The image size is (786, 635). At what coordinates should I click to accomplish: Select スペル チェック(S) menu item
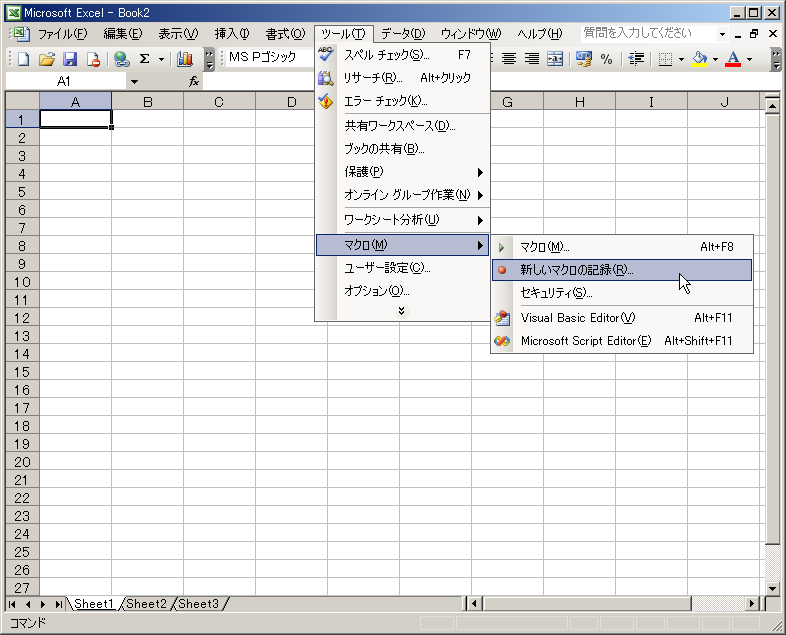tap(403, 55)
